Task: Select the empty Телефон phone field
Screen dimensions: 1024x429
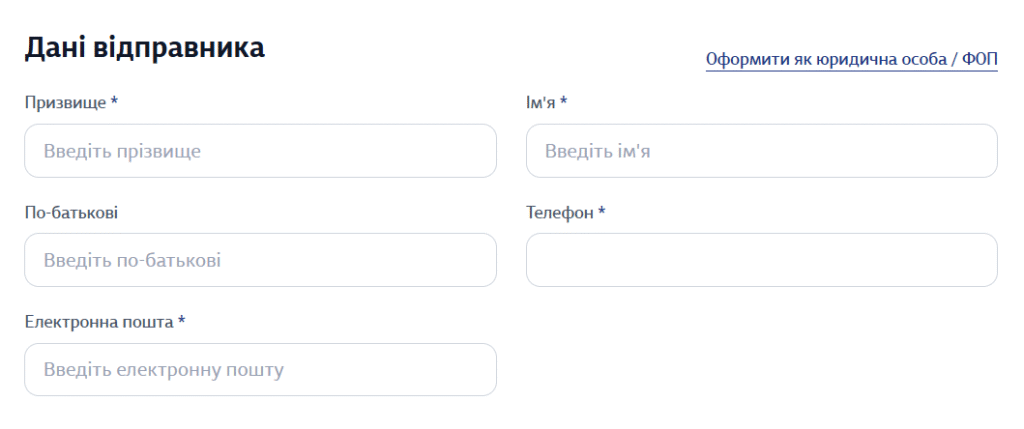Action: [x=761, y=260]
